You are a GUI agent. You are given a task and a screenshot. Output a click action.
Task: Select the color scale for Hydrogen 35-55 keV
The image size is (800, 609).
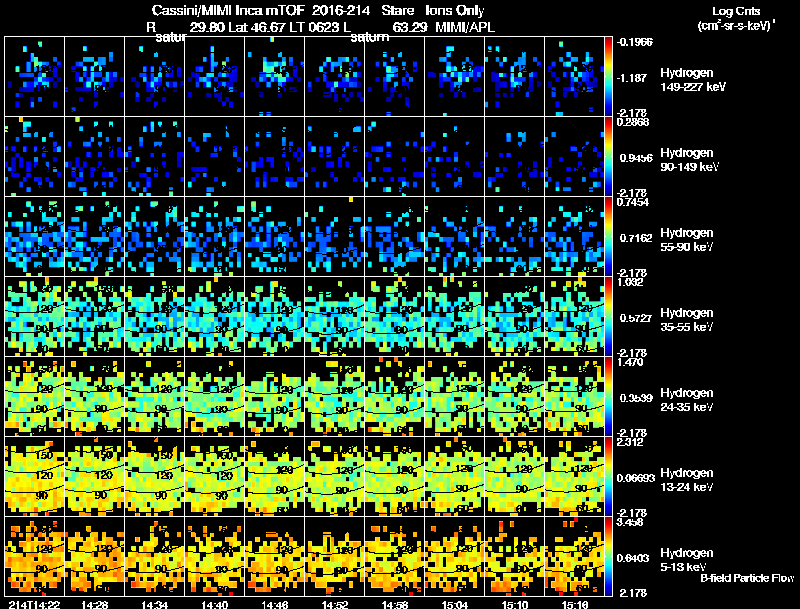point(610,316)
